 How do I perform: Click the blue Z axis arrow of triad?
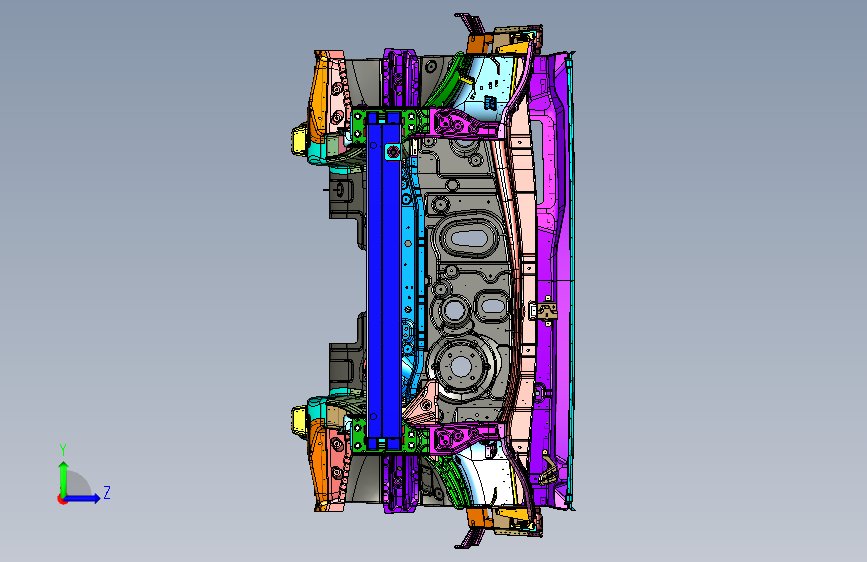pos(83,498)
